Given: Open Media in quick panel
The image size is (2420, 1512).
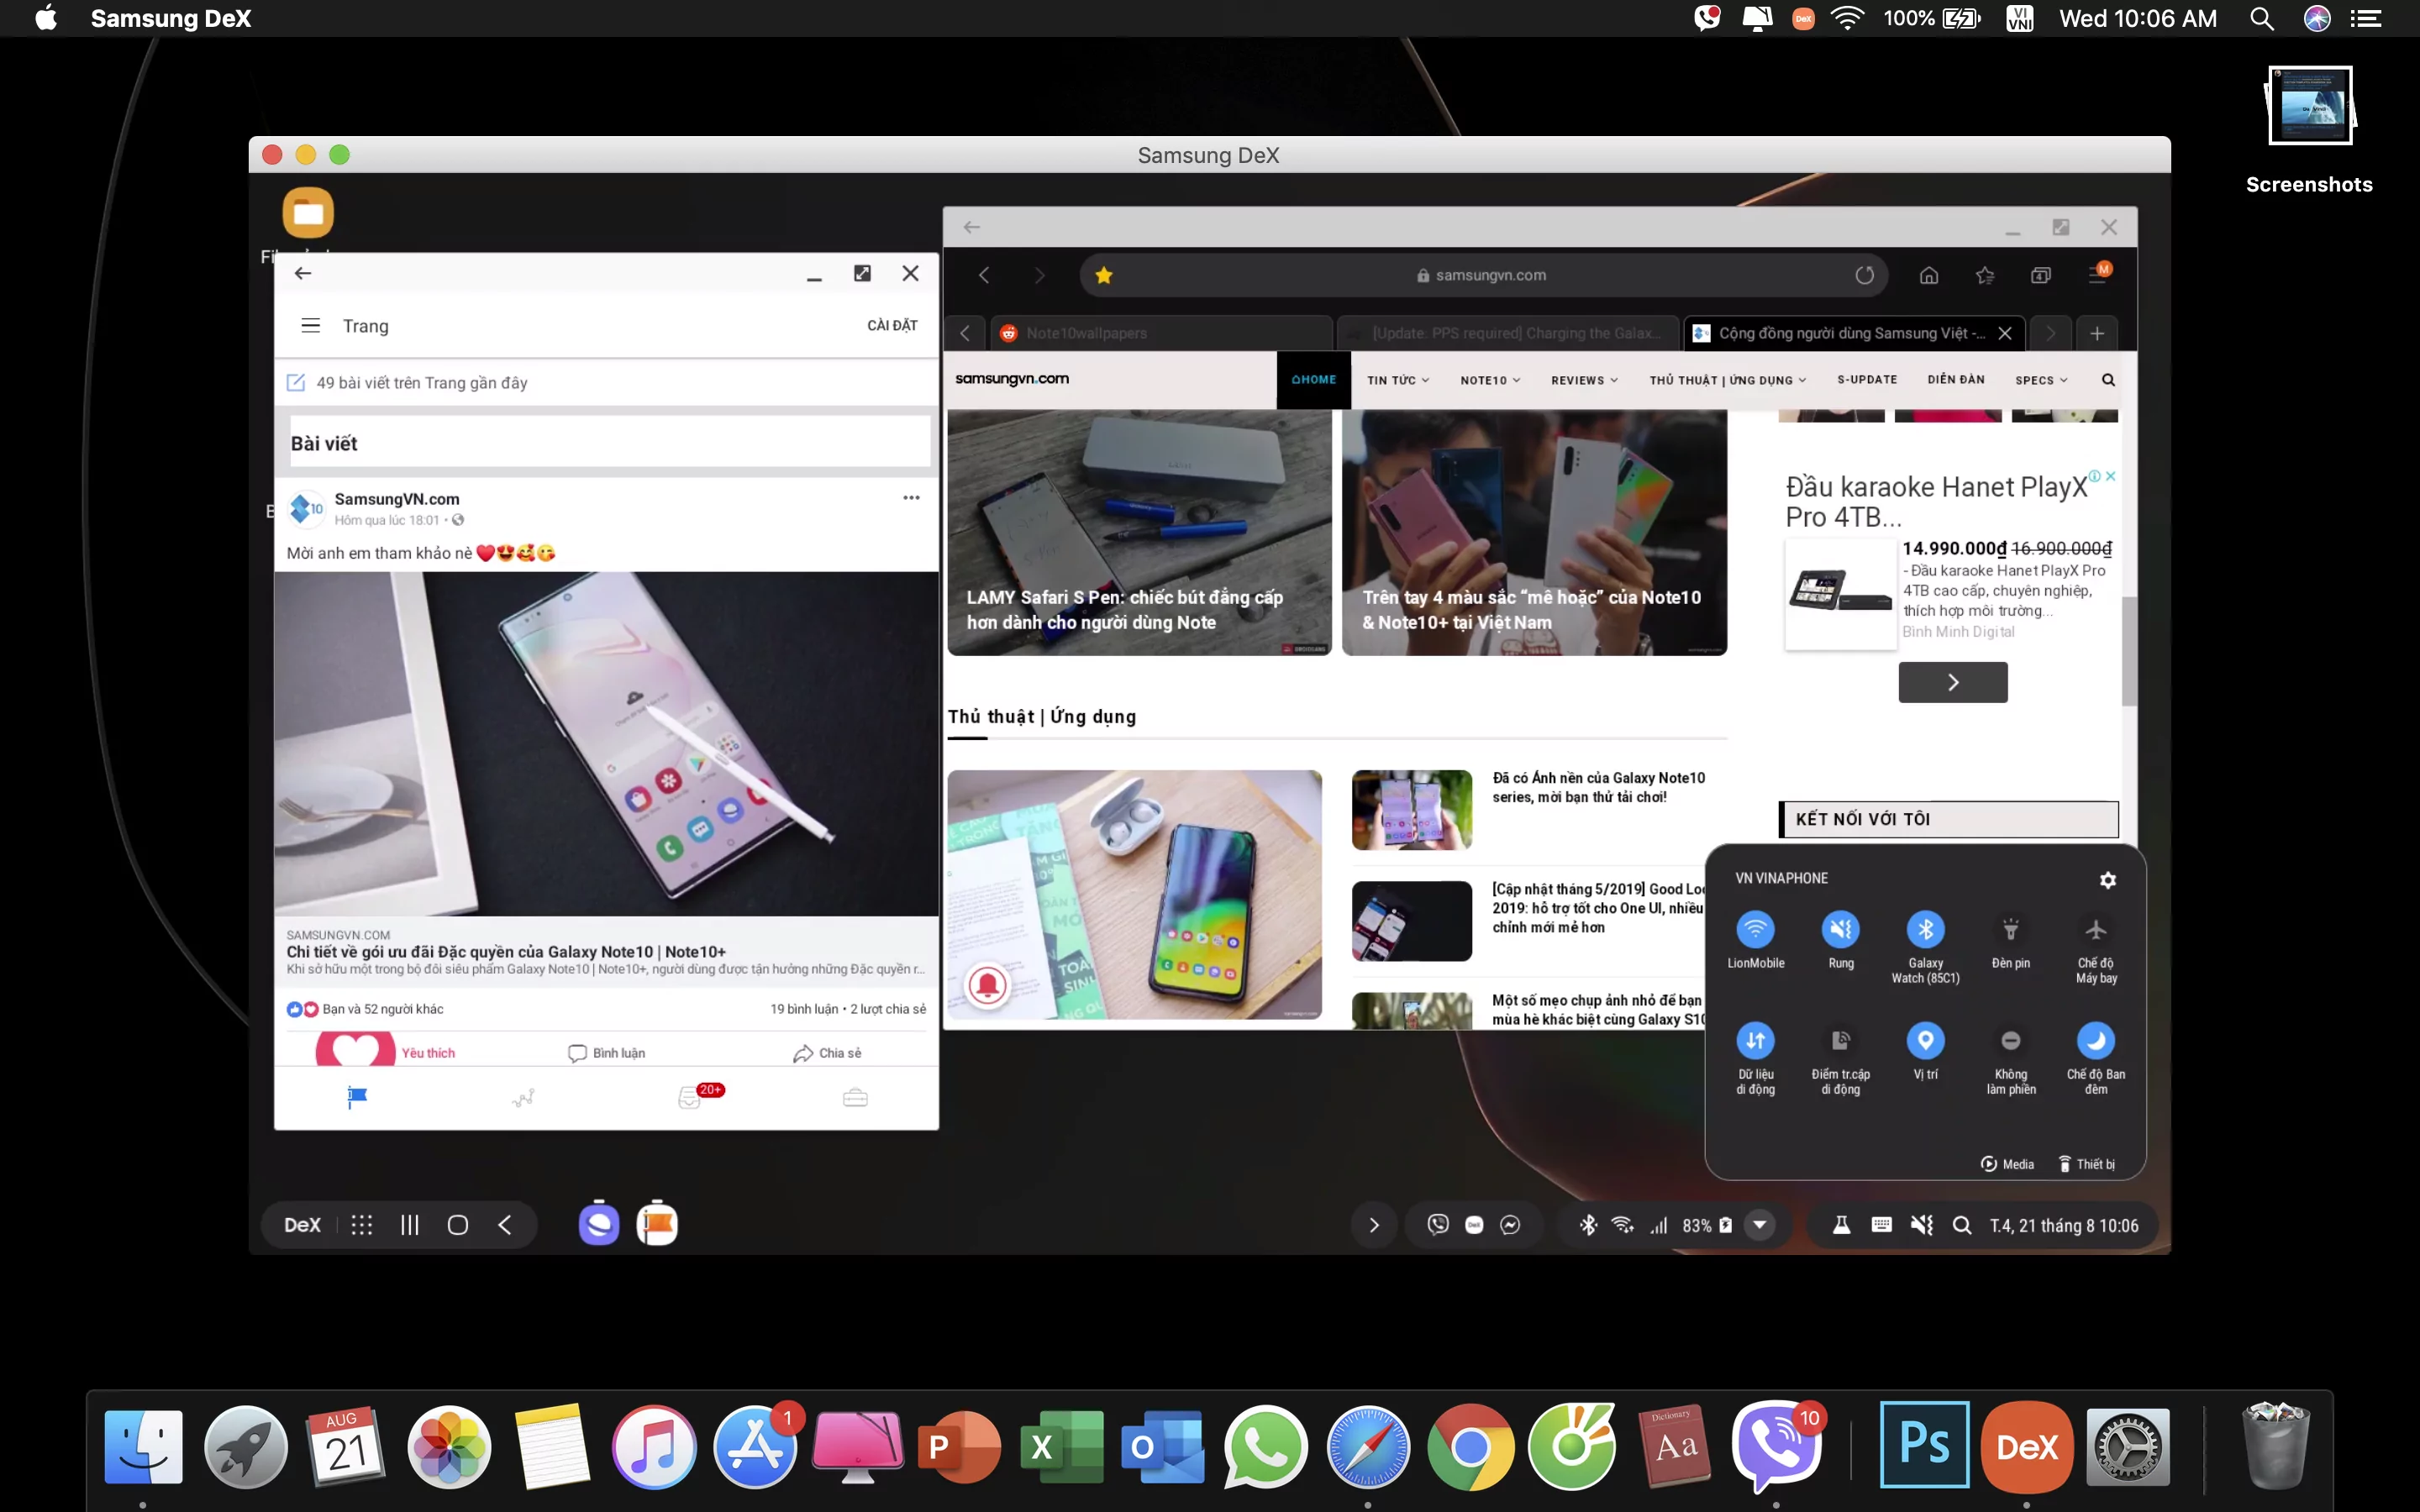Looking at the screenshot, I should pyautogui.click(x=2007, y=1164).
